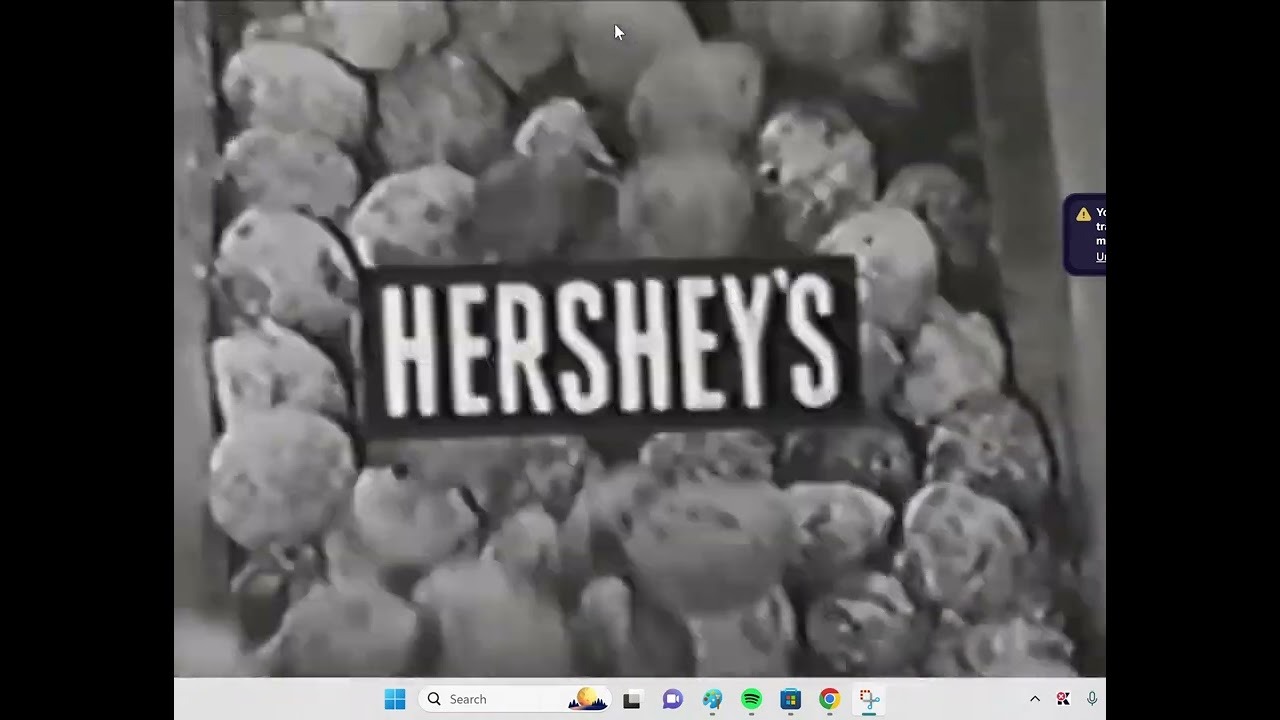Open Microsoft Store from the taskbar
The image size is (1280, 720).
pos(791,699)
